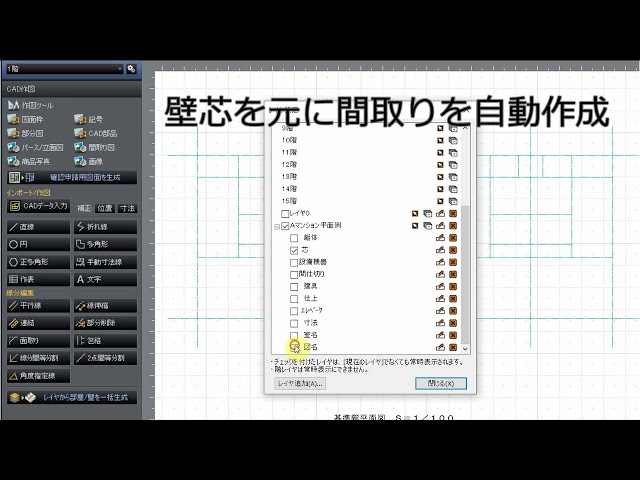Select the 面取り chamfer tool
Image resolution: width=640 pixels, height=480 pixels.
(38, 341)
